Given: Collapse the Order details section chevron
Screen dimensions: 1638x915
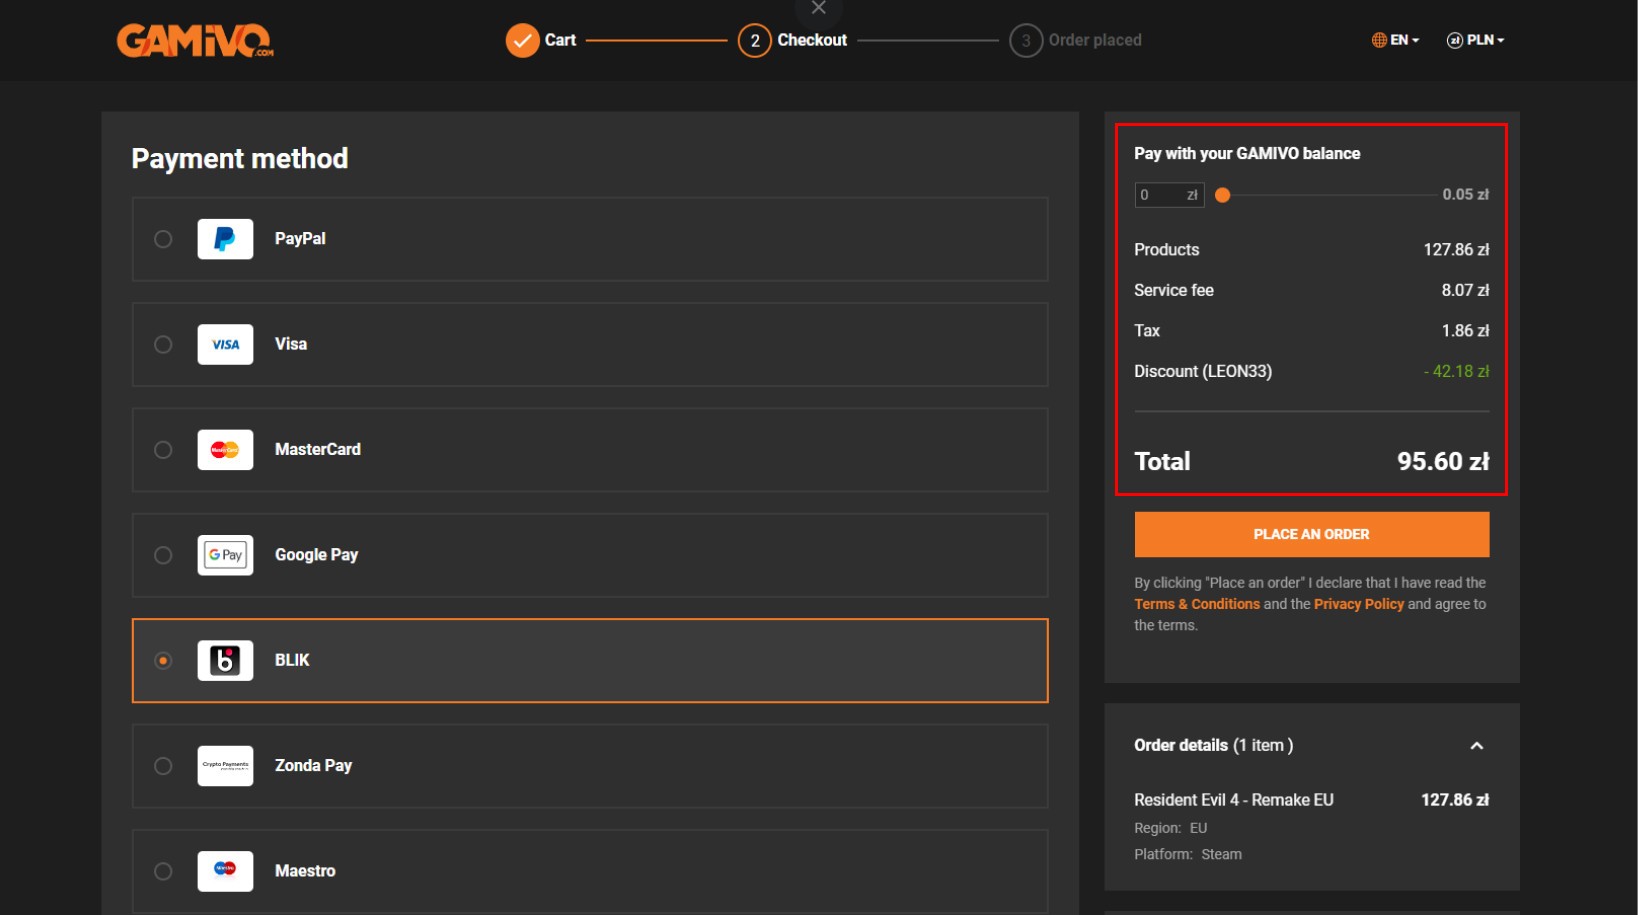Looking at the screenshot, I should [x=1477, y=746].
